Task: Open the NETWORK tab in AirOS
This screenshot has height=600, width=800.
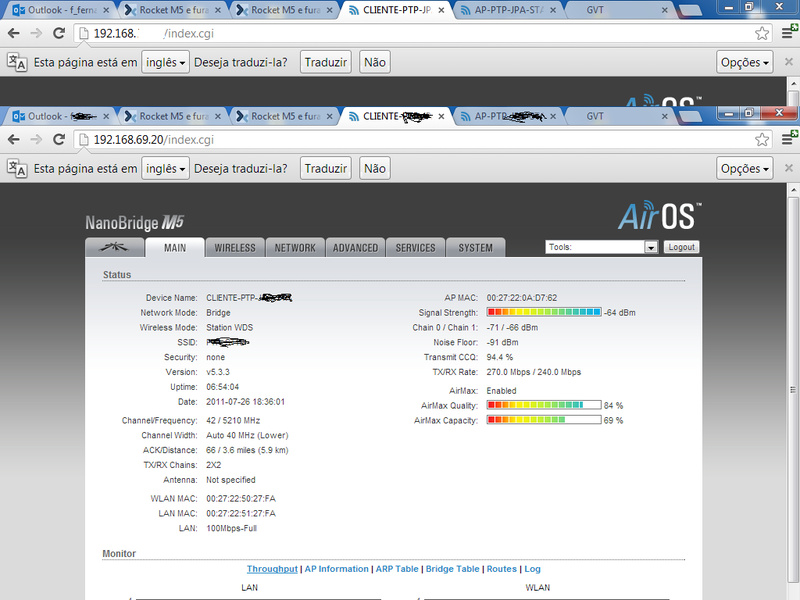Action: [295, 247]
